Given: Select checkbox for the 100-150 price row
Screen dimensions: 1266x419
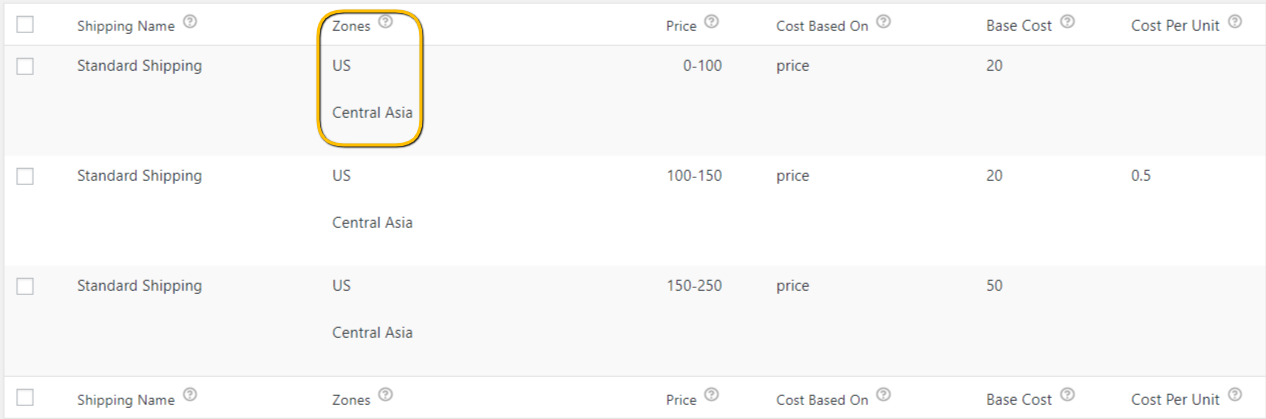Looking at the screenshot, I should pos(25,176).
